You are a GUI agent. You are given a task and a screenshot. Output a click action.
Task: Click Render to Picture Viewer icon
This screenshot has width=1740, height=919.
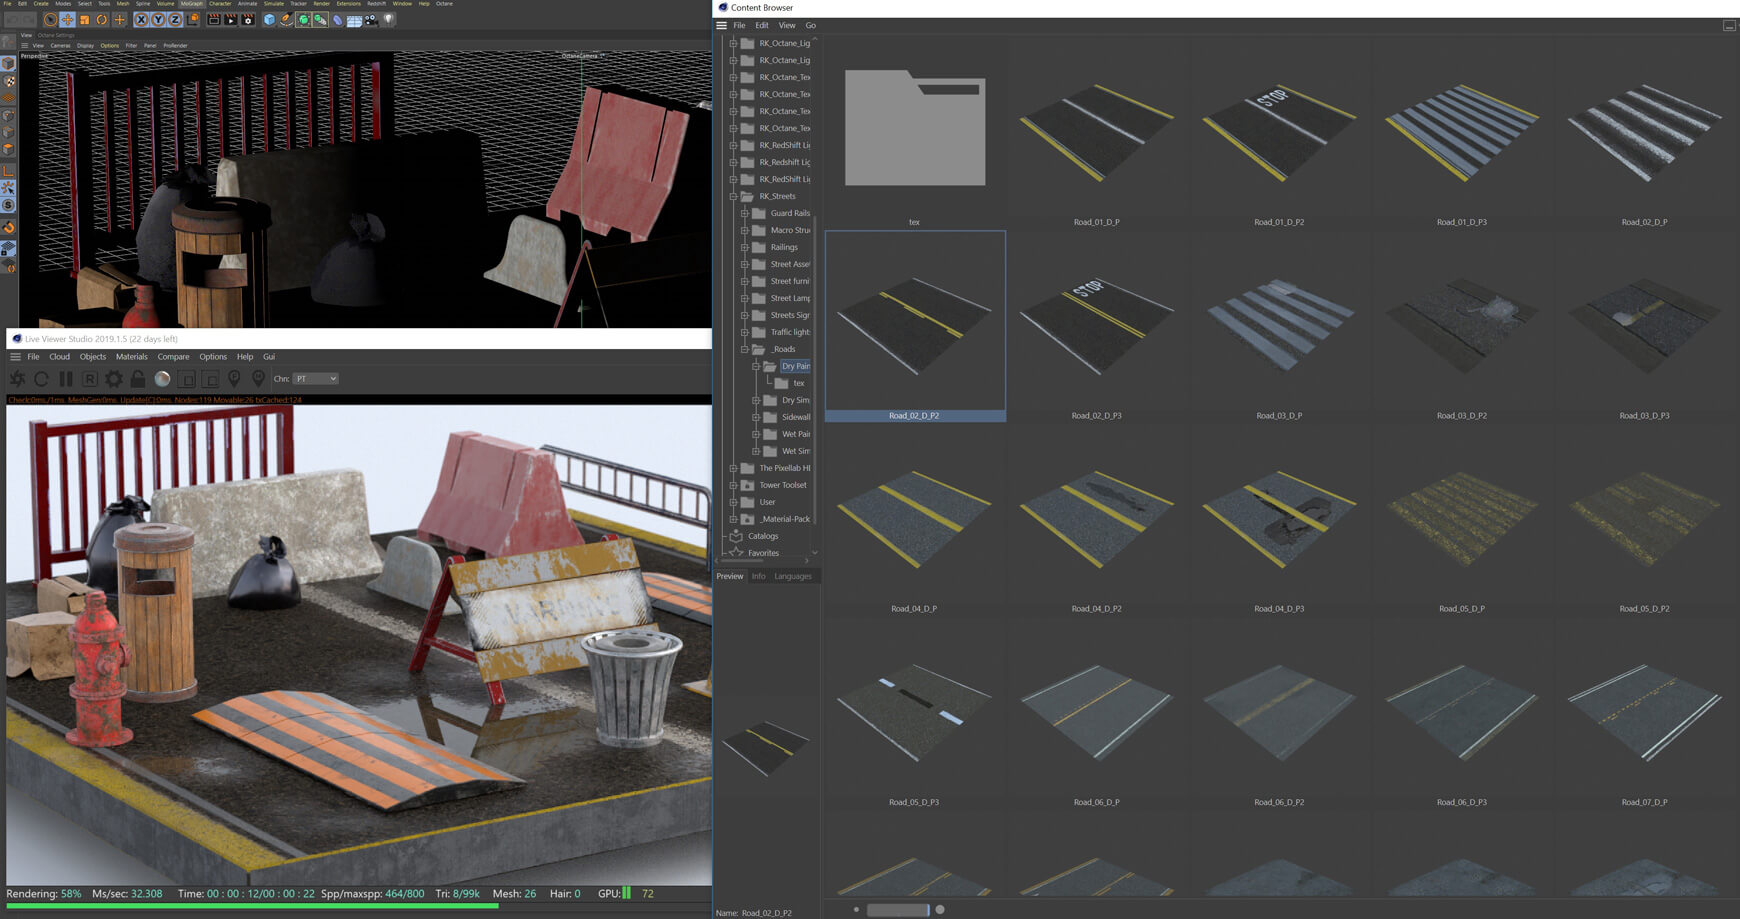coord(231,19)
